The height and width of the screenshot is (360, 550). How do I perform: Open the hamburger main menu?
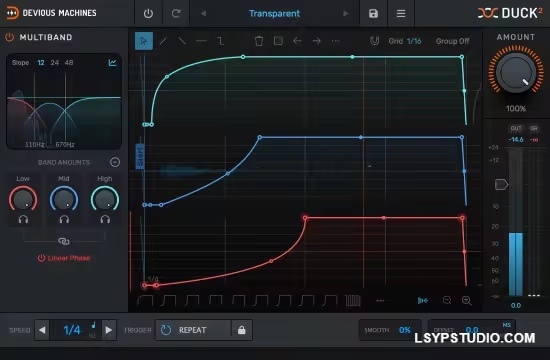401,14
